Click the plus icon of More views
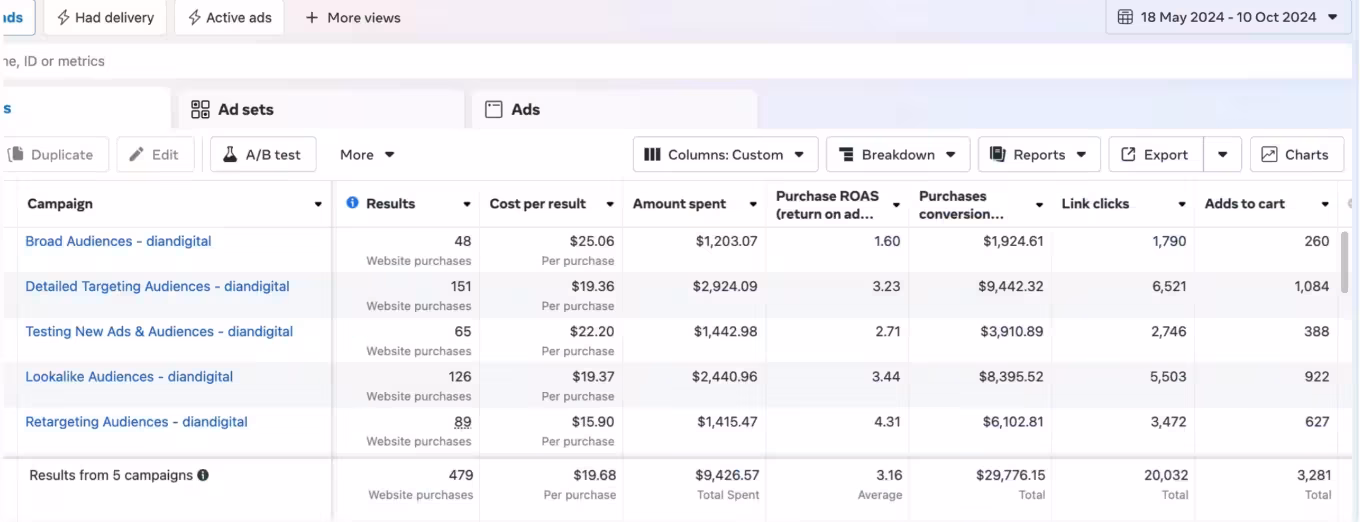 [311, 18]
